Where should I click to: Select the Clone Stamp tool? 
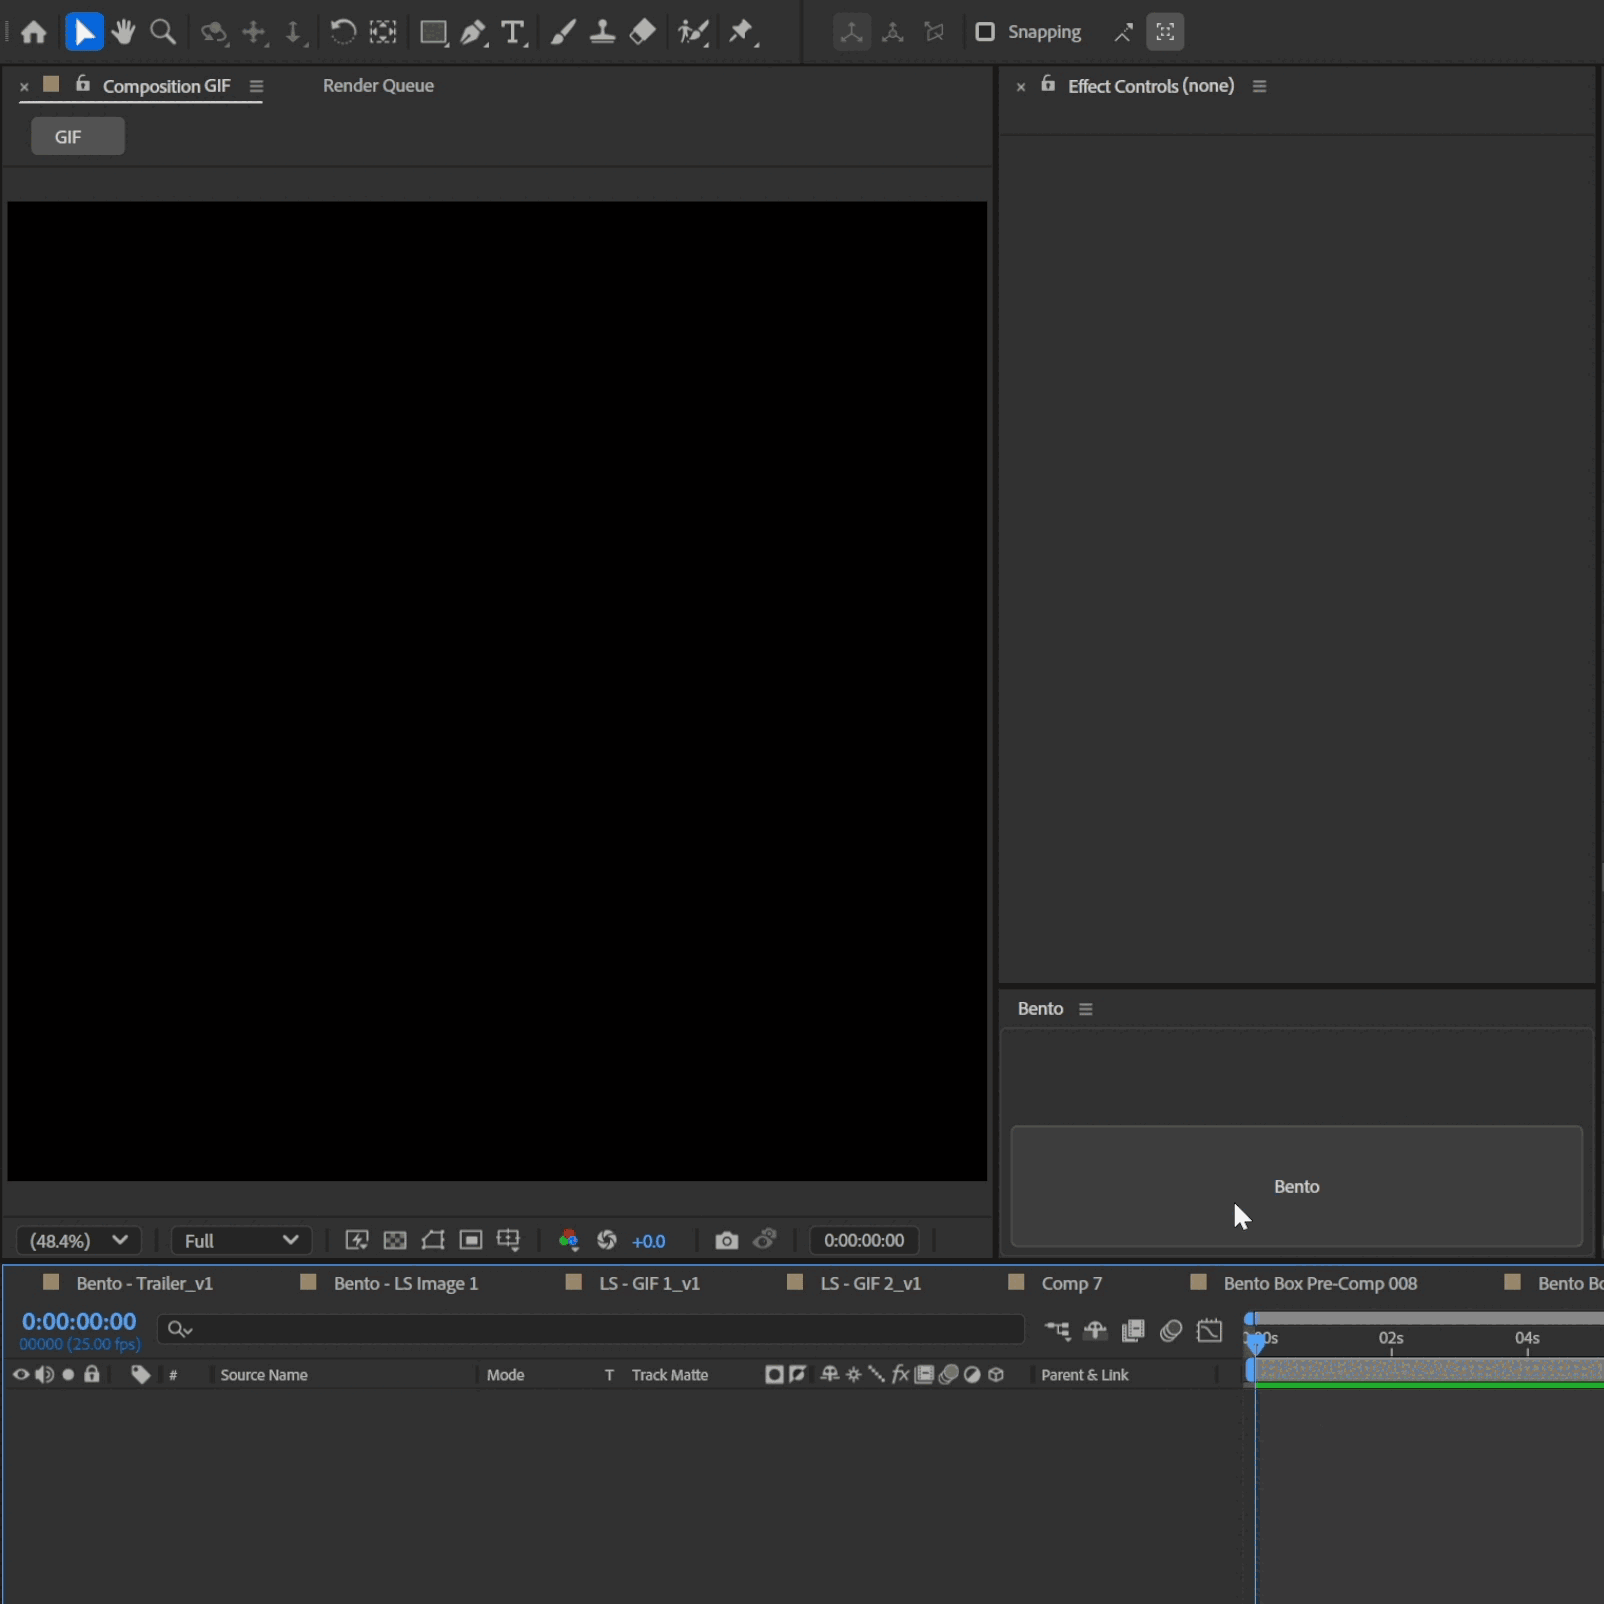point(602,32)
